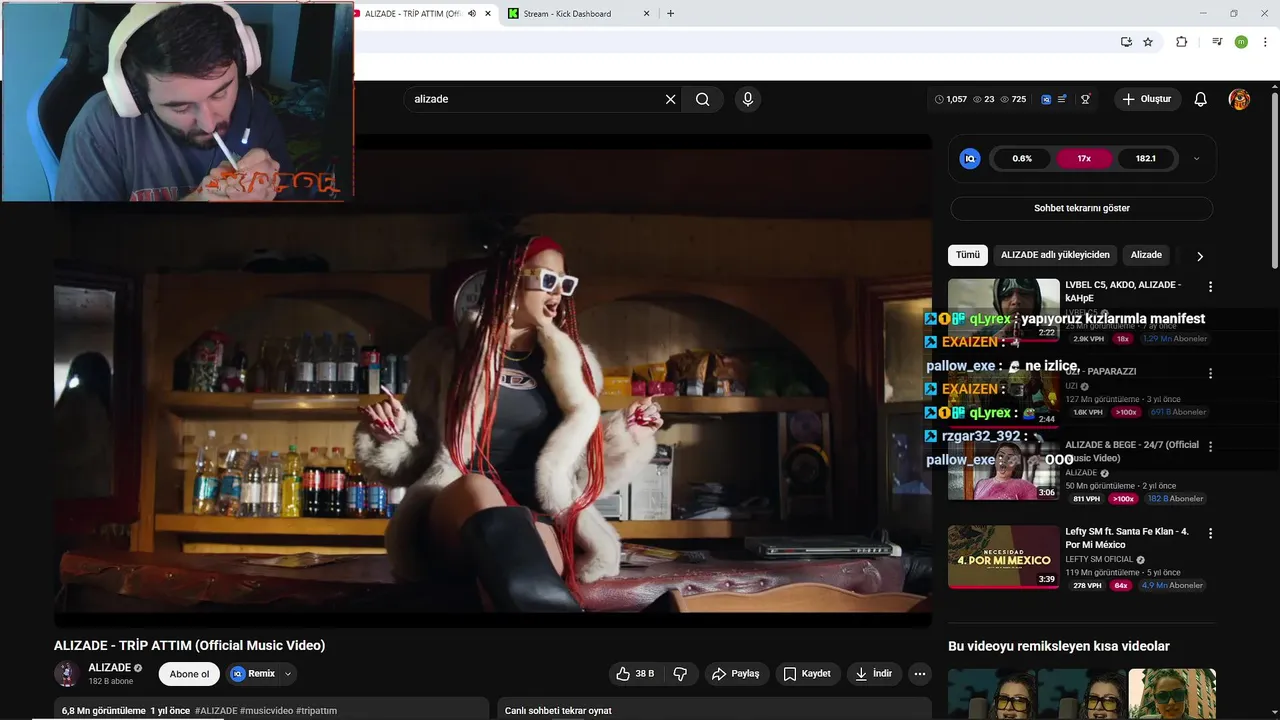Click the magnifier search button
Image resolution: width=1280 pixels, height=720 pixels.
[703, 99]
